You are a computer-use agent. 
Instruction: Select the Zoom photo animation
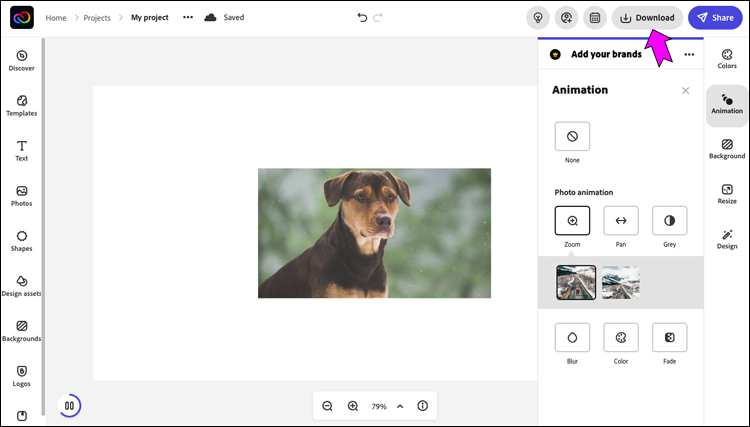click(x=572, y=220)
